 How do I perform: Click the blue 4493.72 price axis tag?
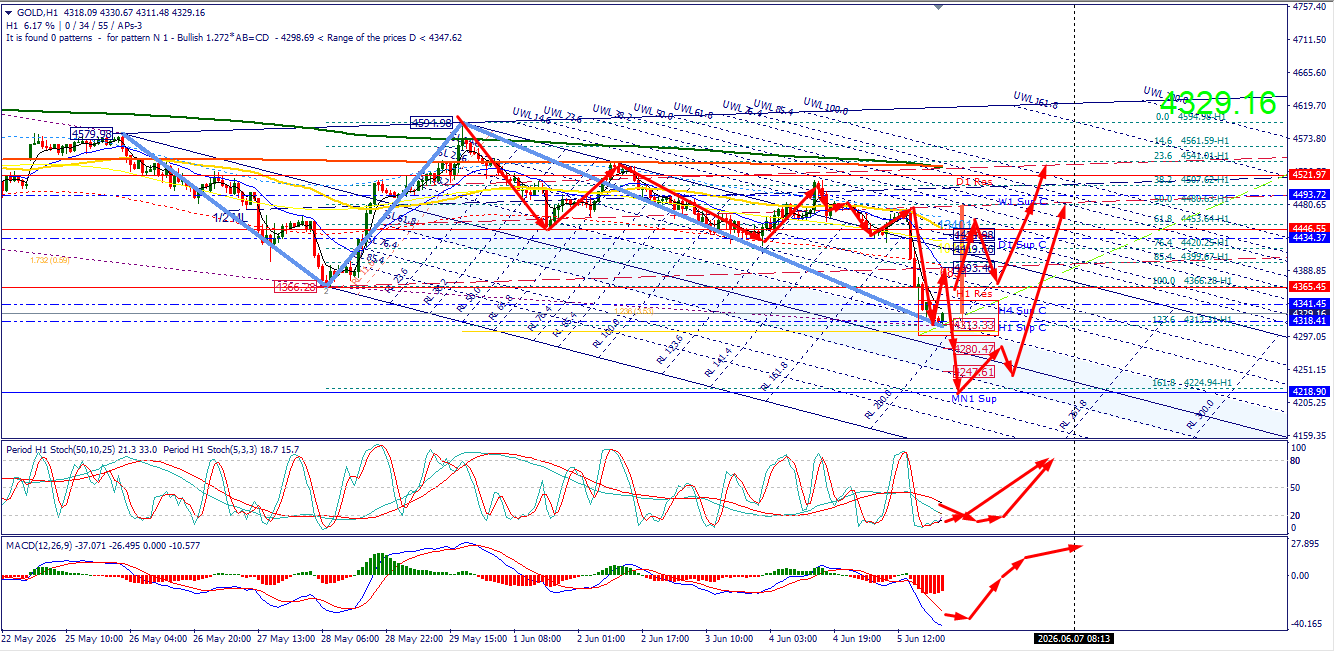(x=1309, y=194)
